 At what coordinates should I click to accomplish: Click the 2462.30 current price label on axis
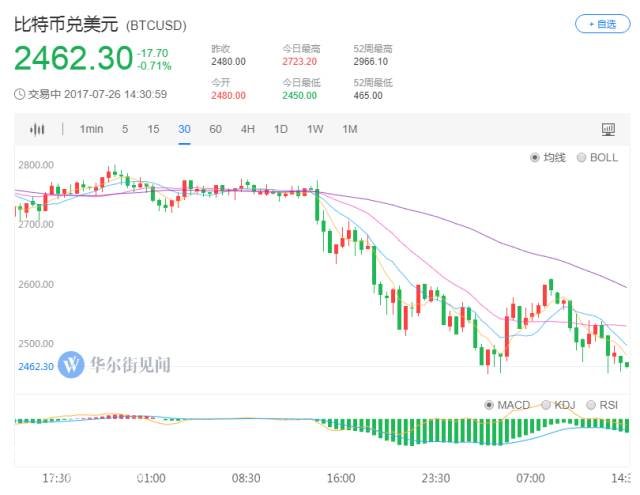pyautogui.click(x=35, y=366)
